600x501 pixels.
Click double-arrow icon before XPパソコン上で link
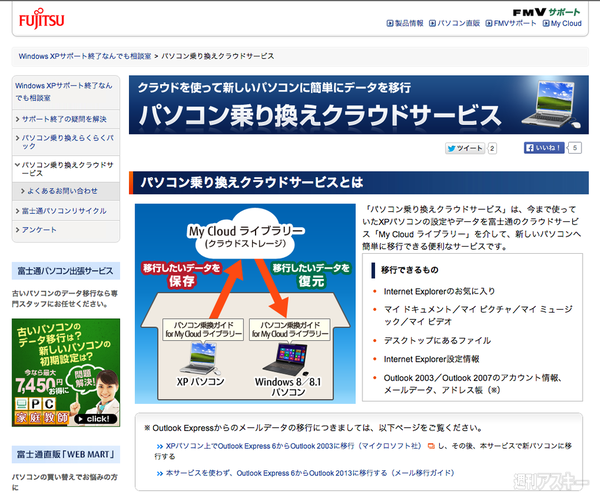tap(160, 446)
